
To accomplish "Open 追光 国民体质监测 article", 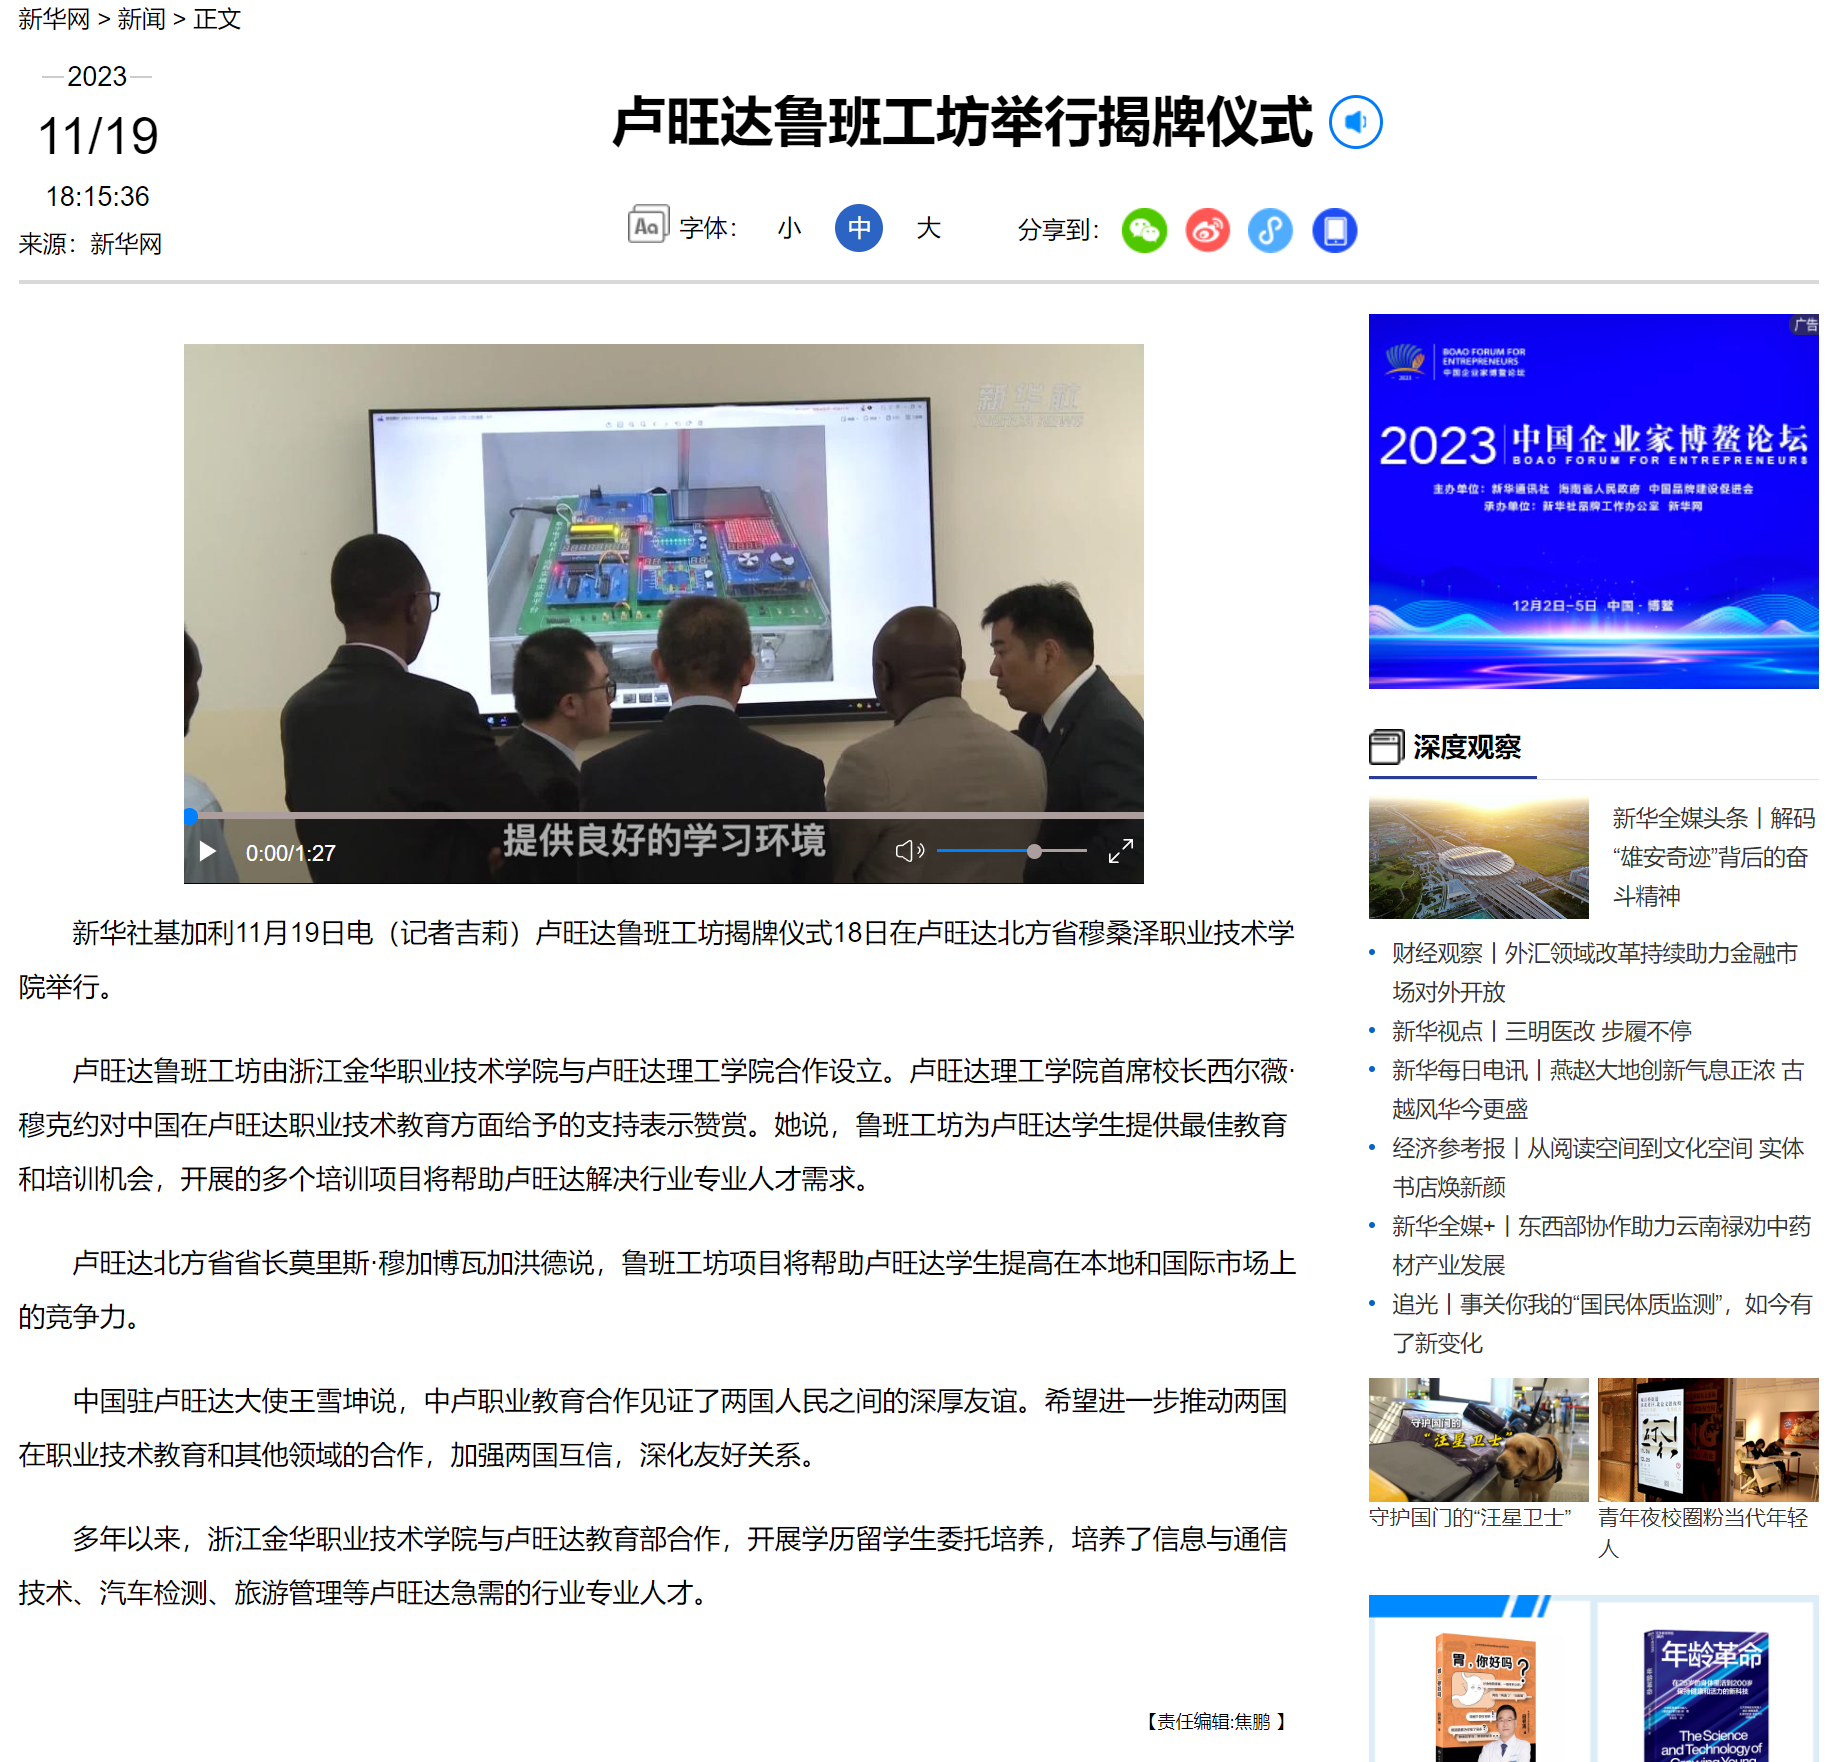I will (x=1602, y=1323).
